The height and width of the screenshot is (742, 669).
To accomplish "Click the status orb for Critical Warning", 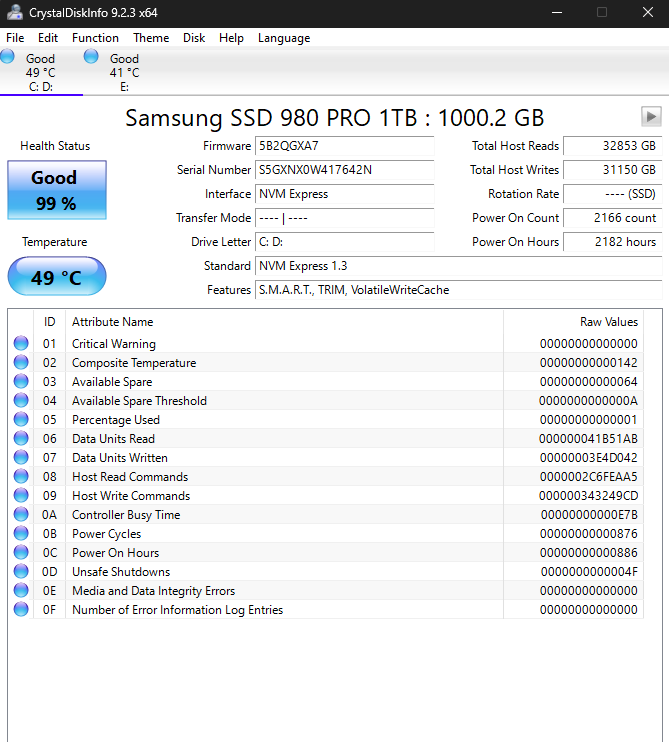I will 21,343.
